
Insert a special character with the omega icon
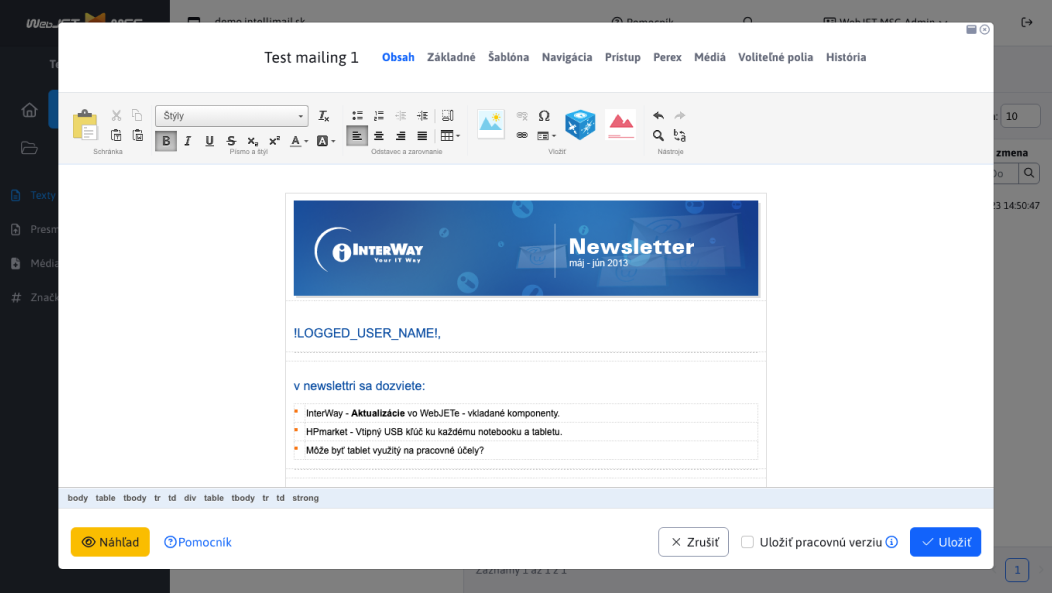pyautogui.click(x=544, y=115)
